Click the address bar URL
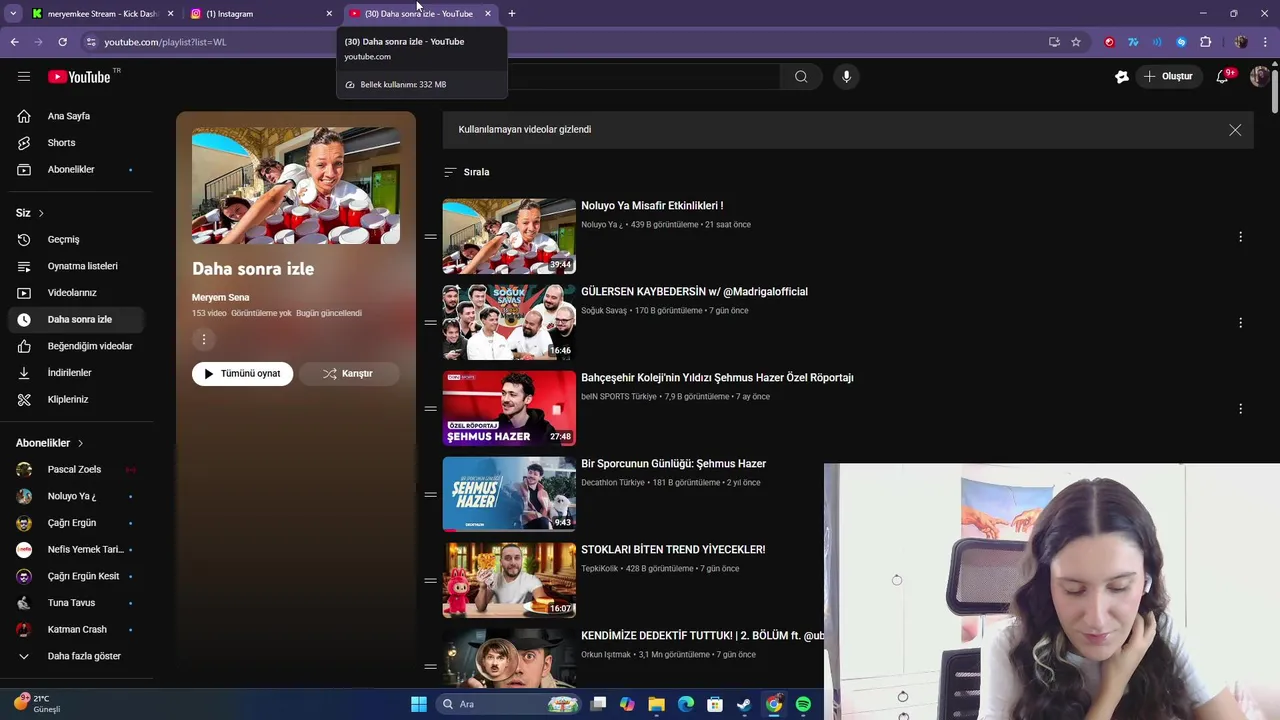The height and width of the screenshot is (720, 1280). click(165, 42)
